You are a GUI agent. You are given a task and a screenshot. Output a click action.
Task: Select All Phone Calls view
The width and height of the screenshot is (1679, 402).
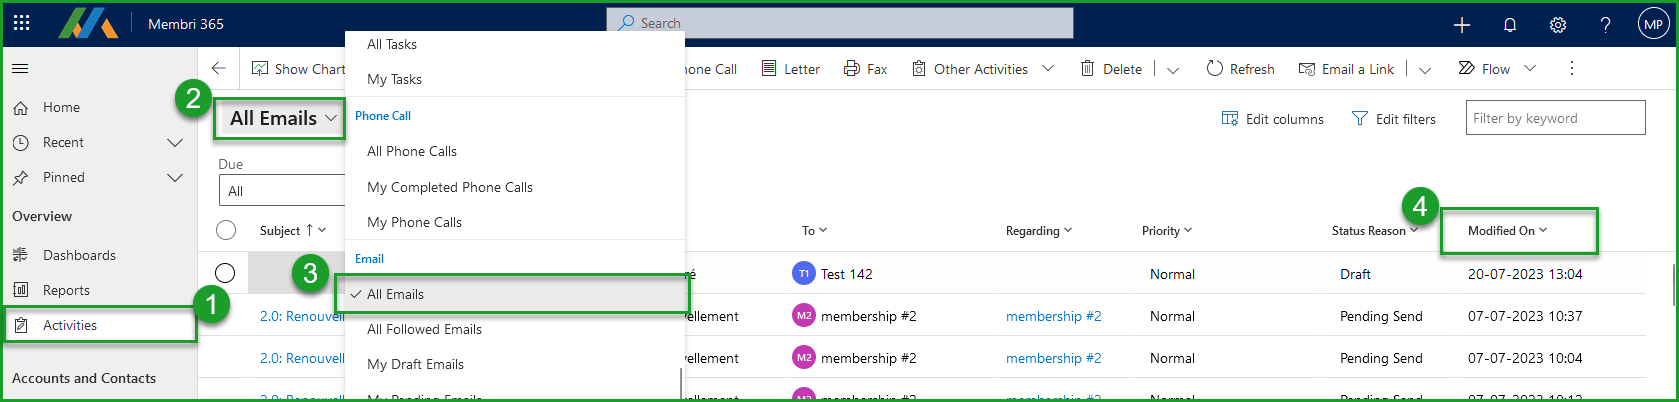click(x=411, y=151)
